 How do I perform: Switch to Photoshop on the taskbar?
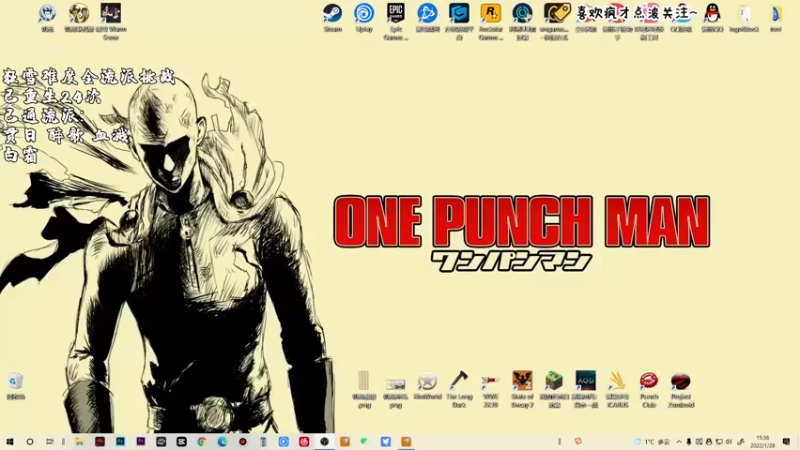(120, 441)
